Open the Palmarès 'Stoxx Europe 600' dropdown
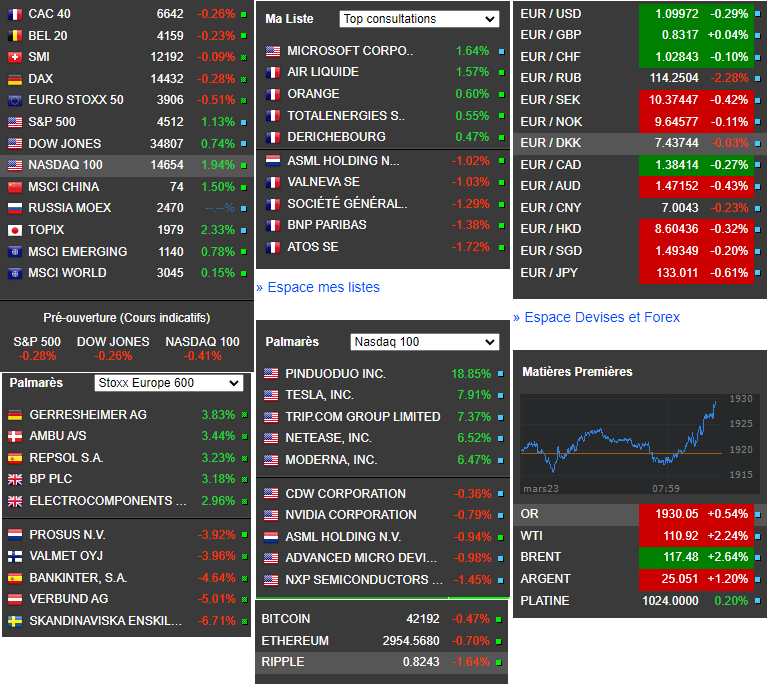Viewport: 772px width, 687px height. (168, 383)
